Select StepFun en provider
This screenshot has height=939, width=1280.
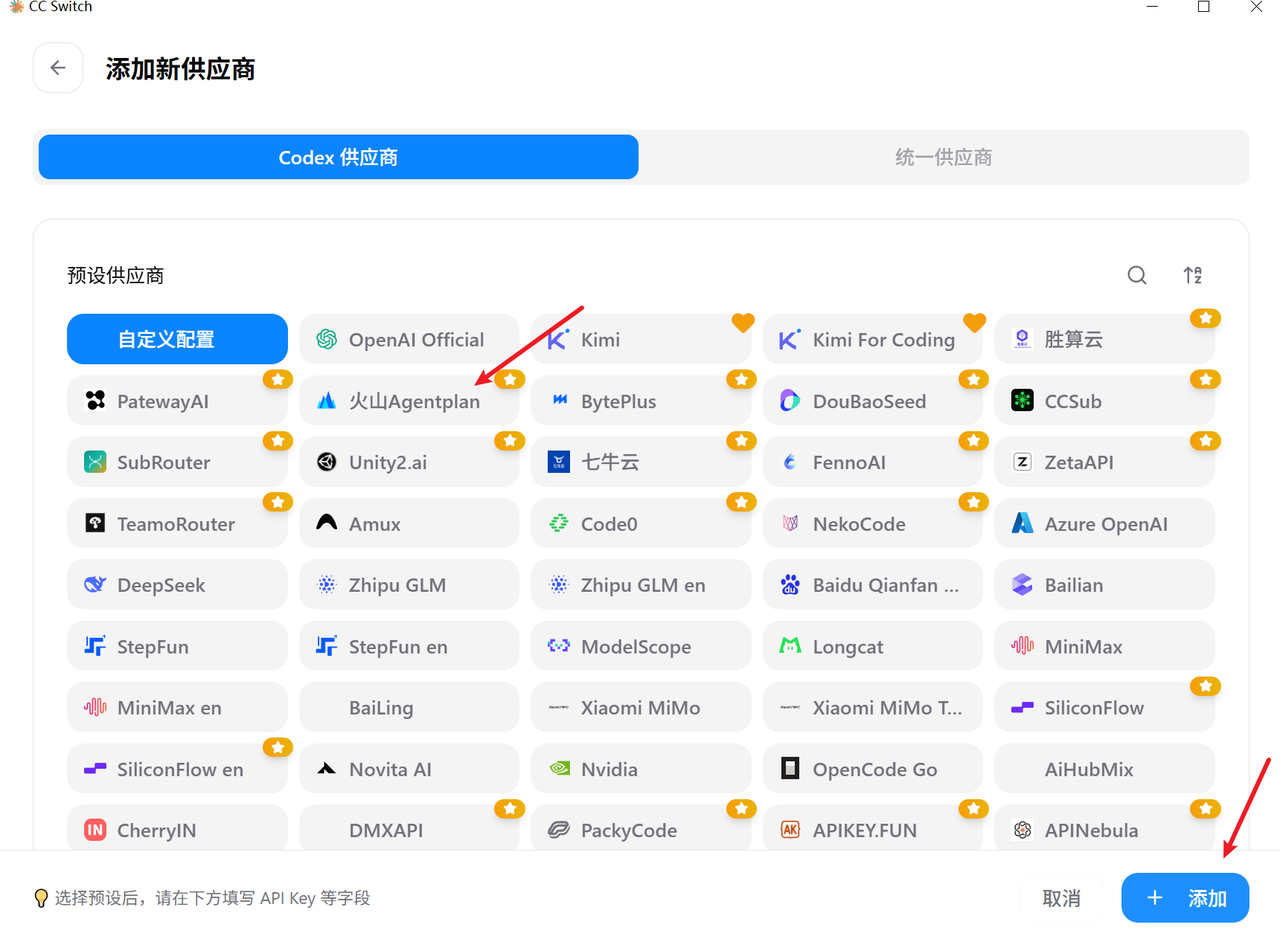[x=409, y=646]
